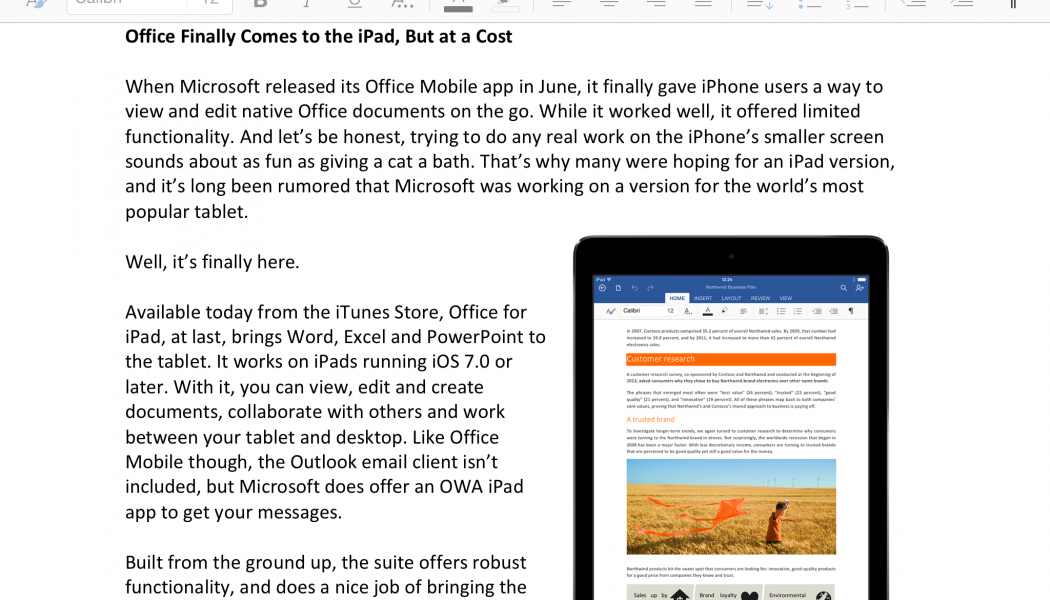The height and width of the screenshot is (600, 1050).
Task: Open the font size 12 box on iPad
Action: pyautogui.click(x=670, y=311)
